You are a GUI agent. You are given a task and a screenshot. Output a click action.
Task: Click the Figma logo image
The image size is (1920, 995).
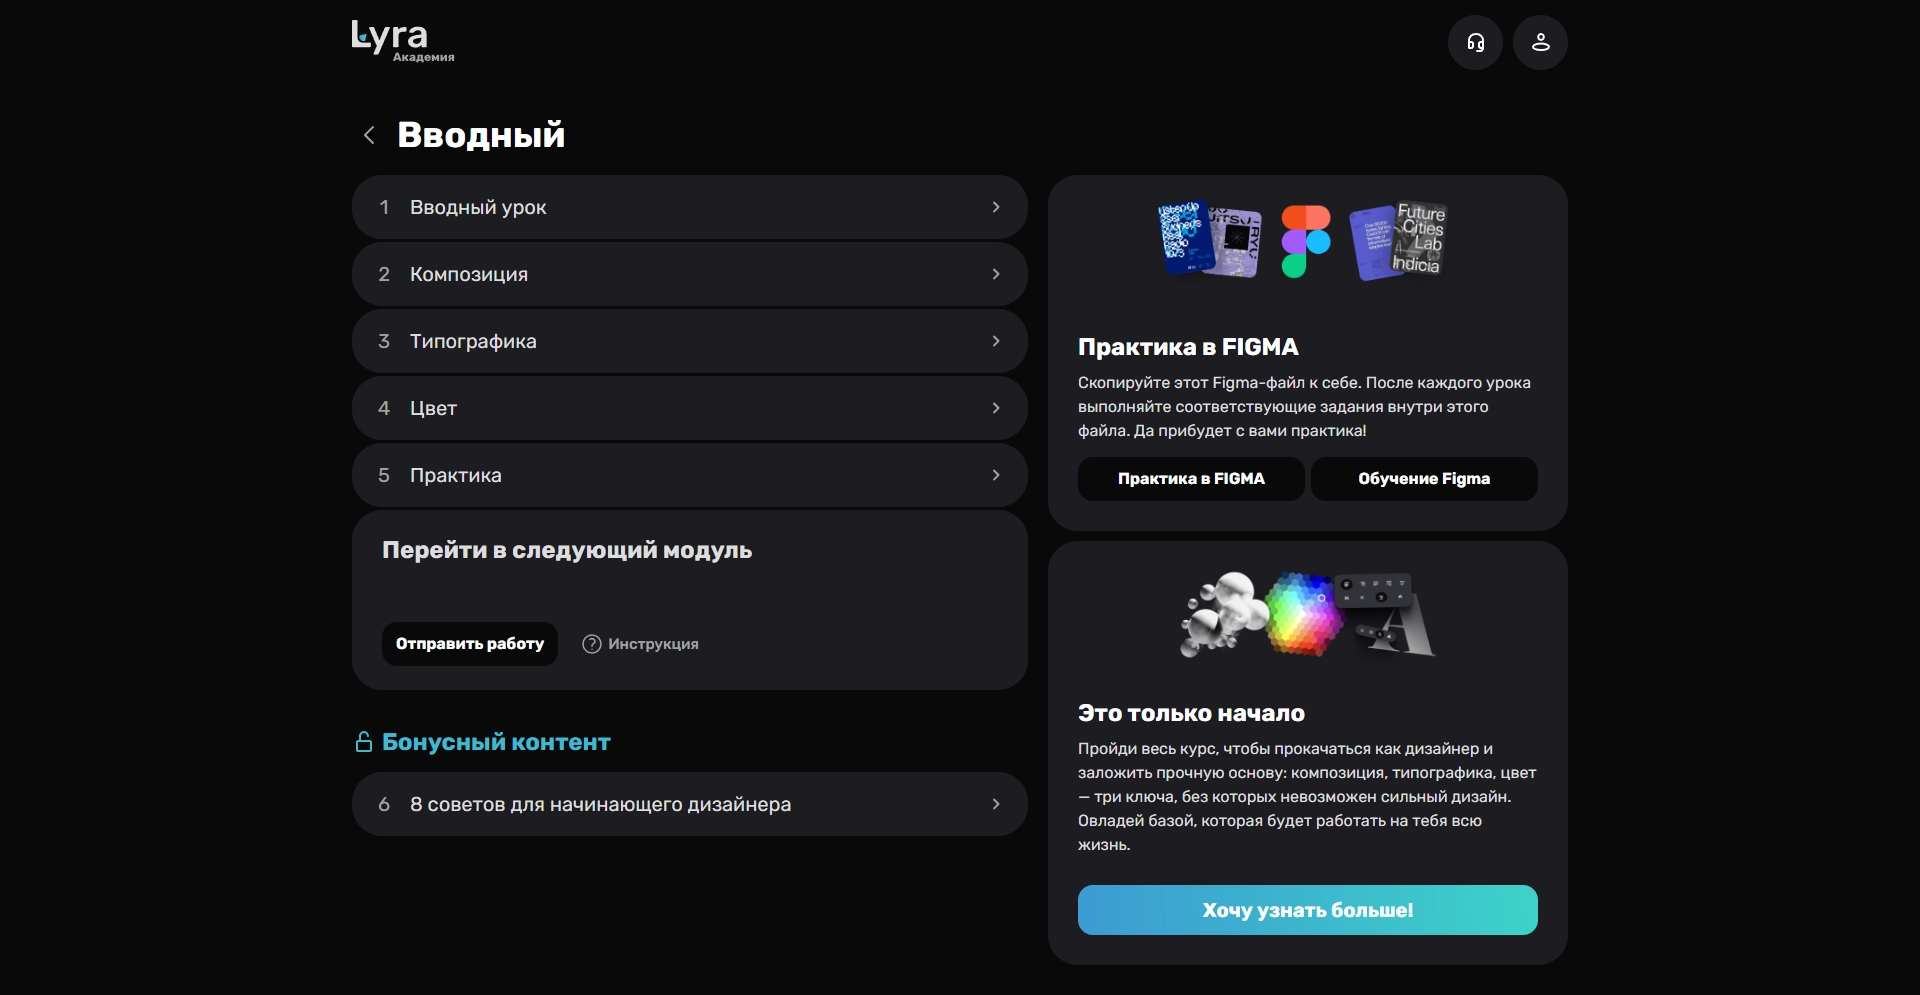pos(1306,241)
